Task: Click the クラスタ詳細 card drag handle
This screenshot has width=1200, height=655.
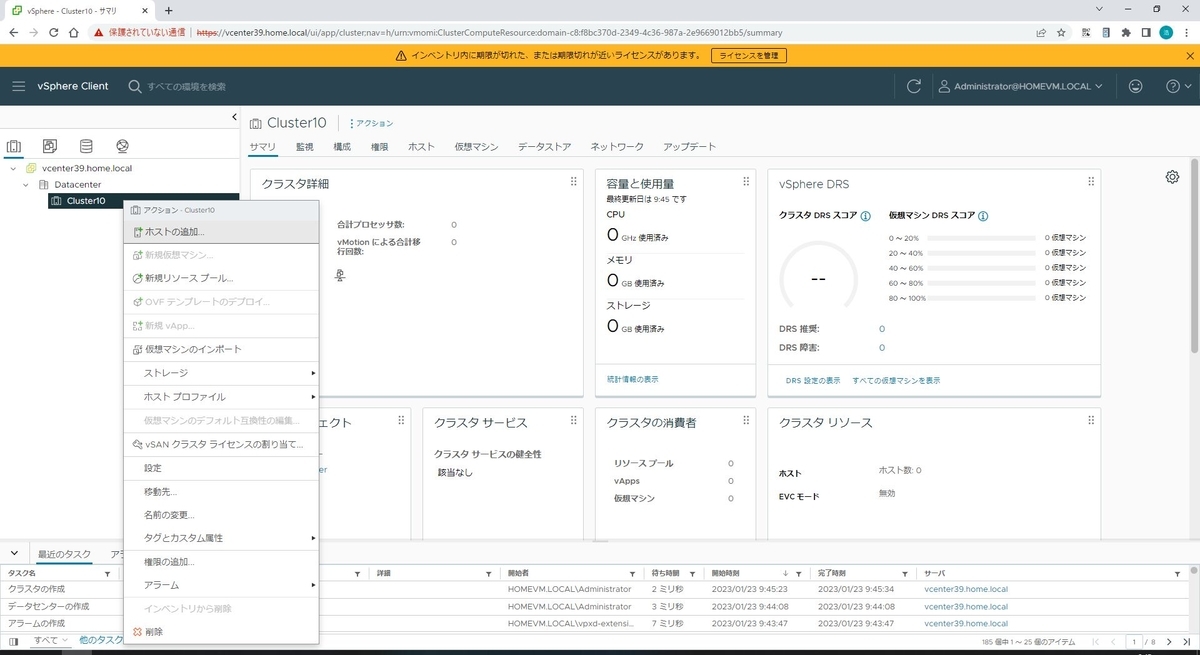Action: tap(573, 182)
